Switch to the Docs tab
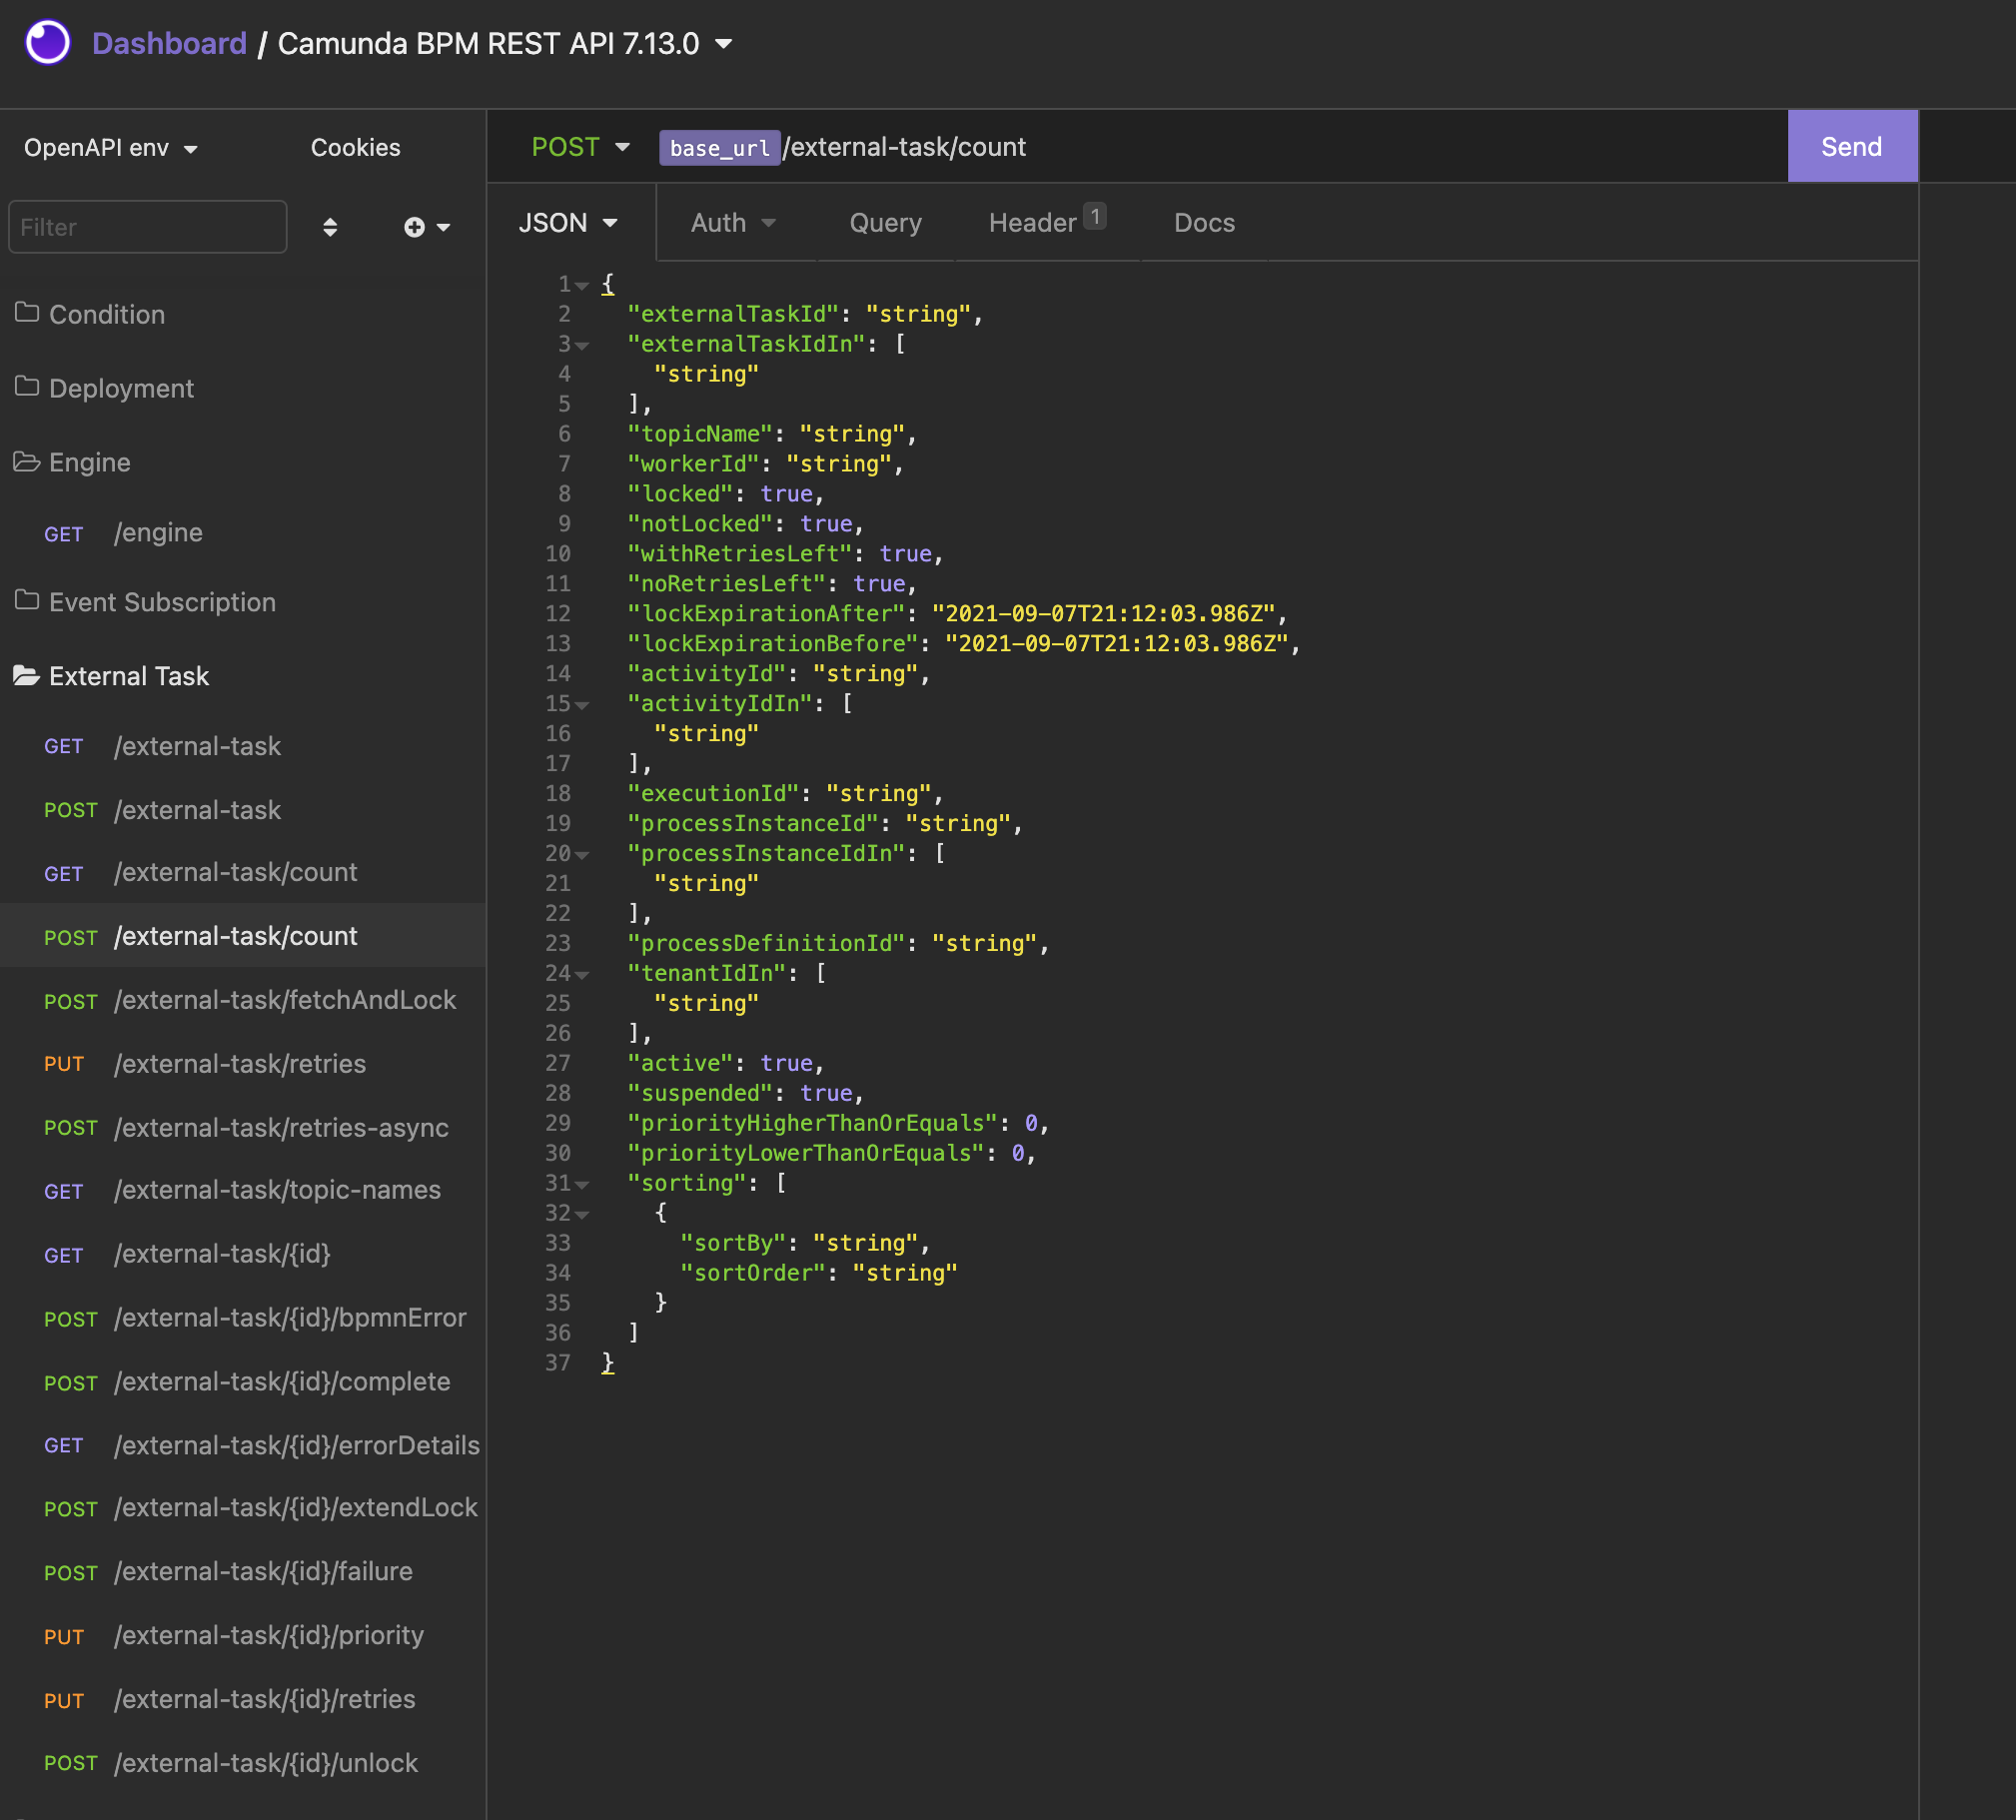This screenshot has width=2016, height=1820. (1204, 223)
